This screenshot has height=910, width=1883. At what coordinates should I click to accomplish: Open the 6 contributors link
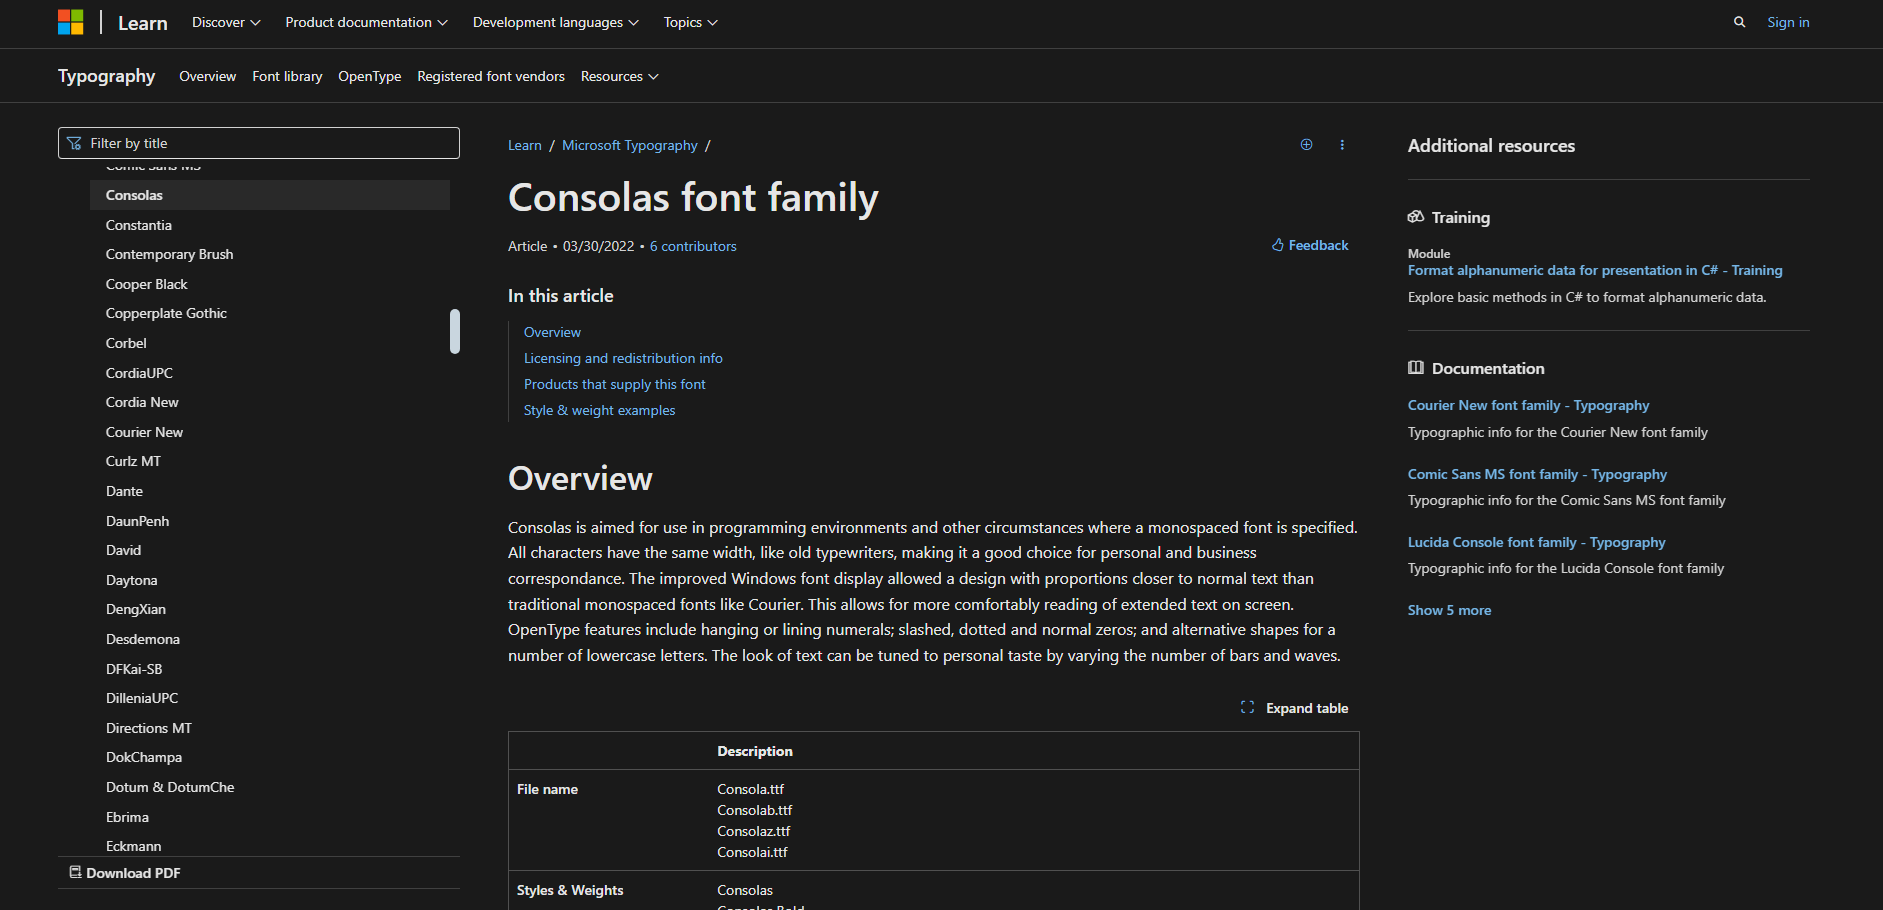[x=692, y=246]
